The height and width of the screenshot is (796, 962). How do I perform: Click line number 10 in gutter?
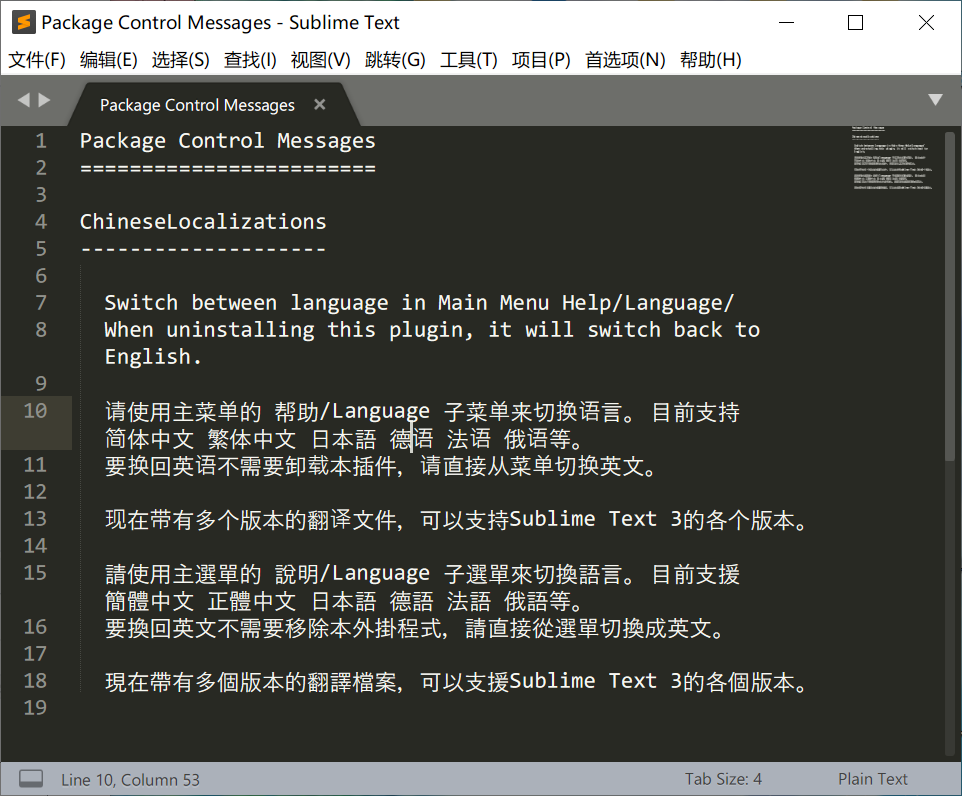[35, 411]
